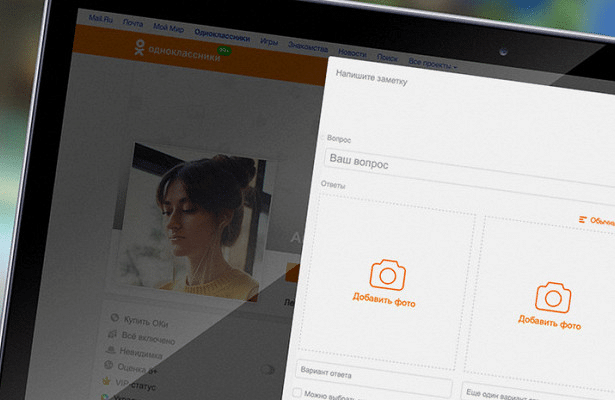Screen dimensions: 615x400
Task: Open the Всё включено link
Action: tap(148, 338)
